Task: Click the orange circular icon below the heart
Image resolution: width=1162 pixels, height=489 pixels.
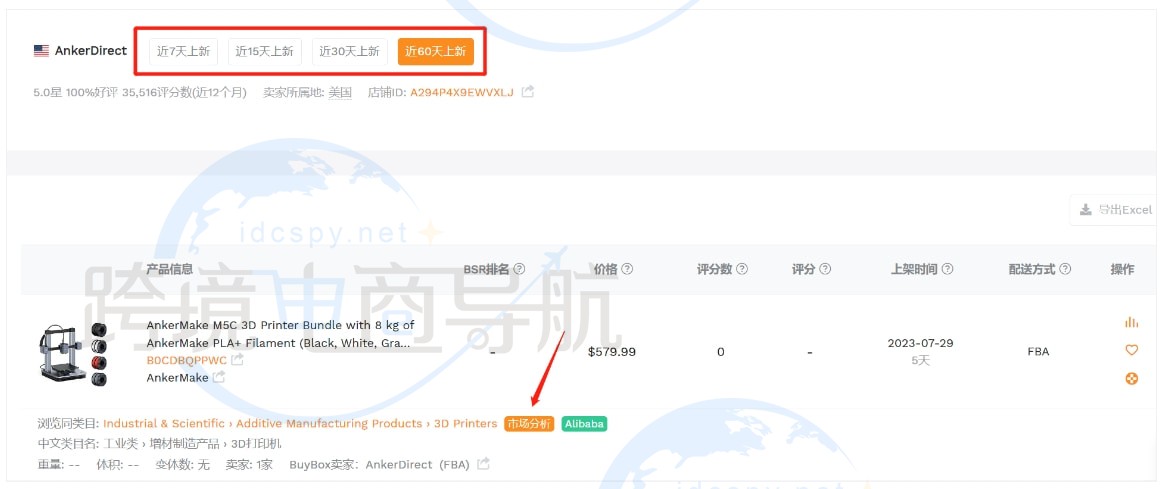Action: 1132,379
